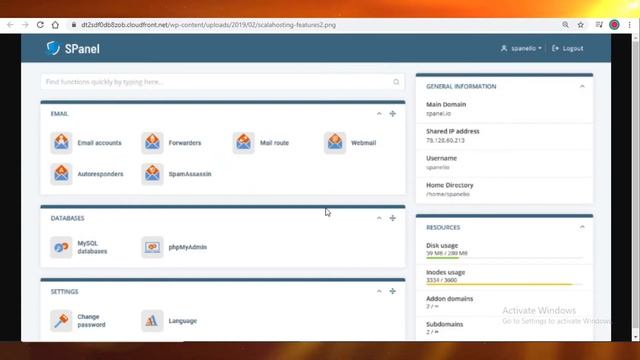The image size is (640, 360).
Task: Open the SpamAssassin icon
Action: click(152, 174)
